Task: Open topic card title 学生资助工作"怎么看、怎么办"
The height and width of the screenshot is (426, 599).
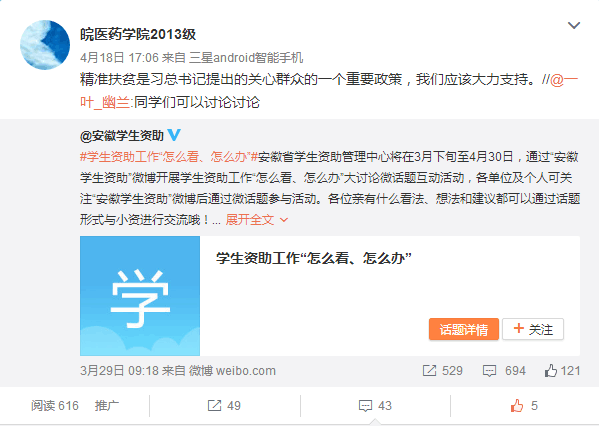Action: point(314,258)
